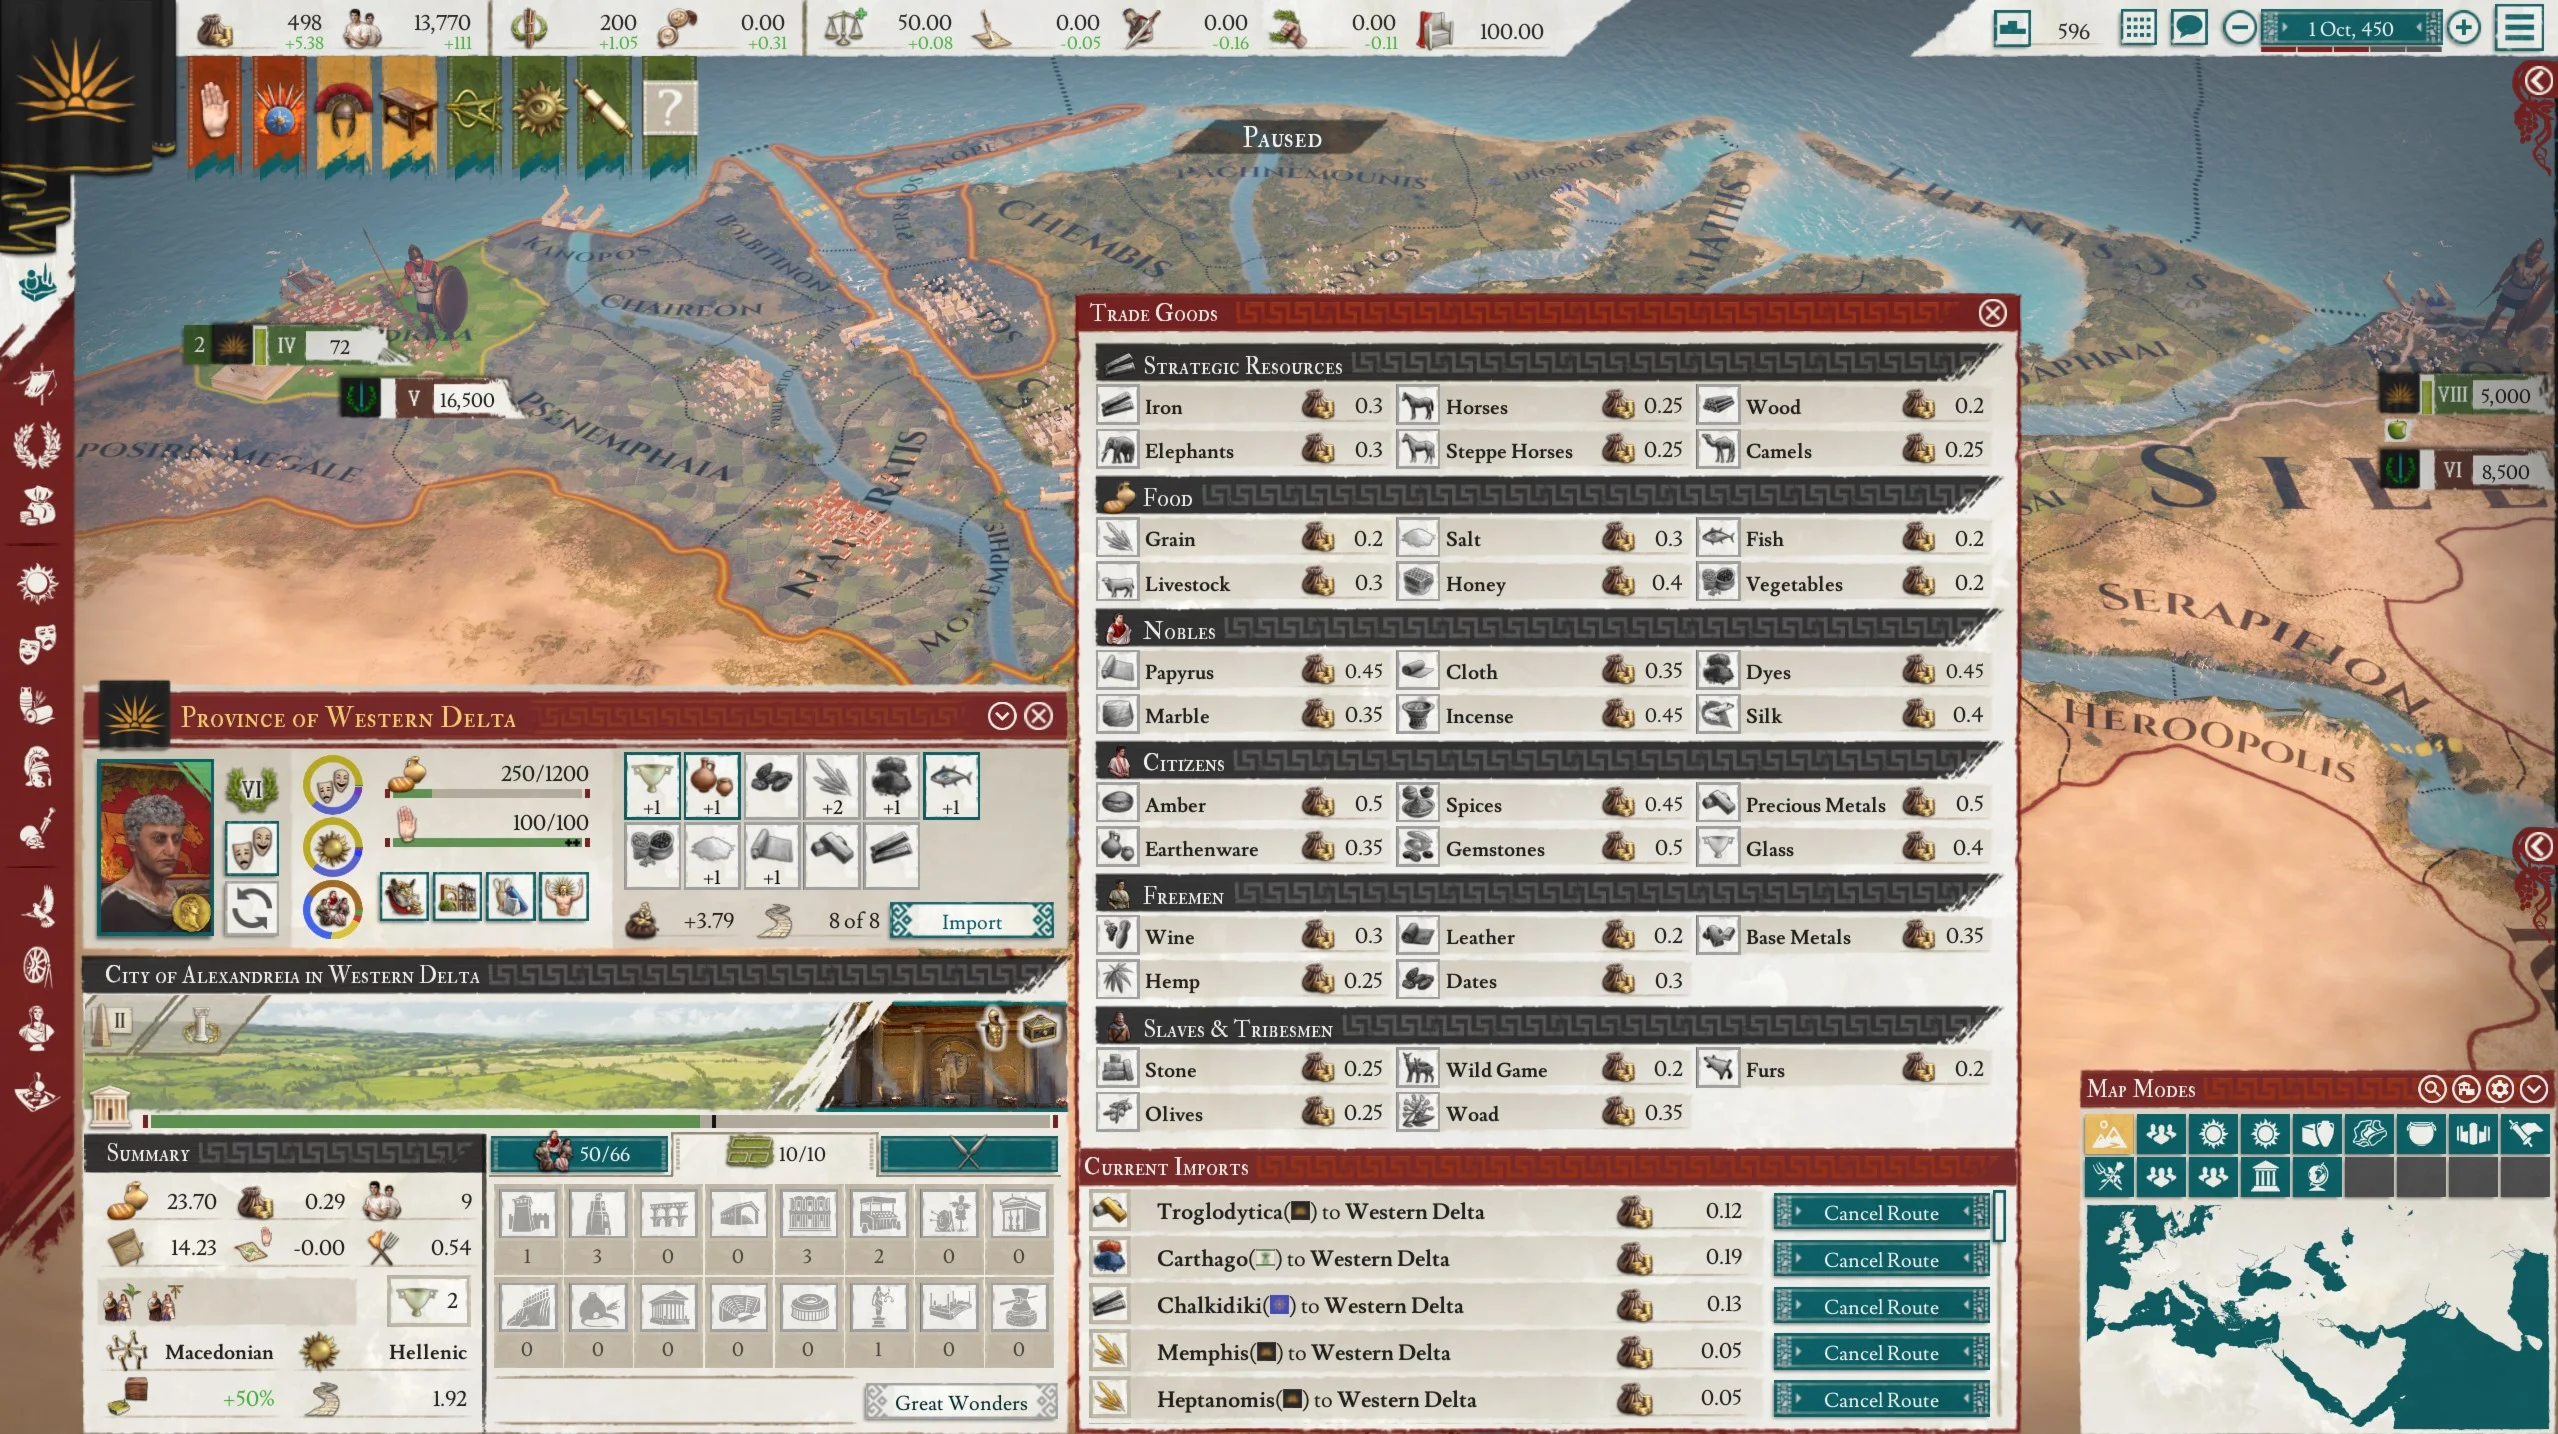Select the Papyrus trade good icon
The image size is (2558, 1434).
point(1116,671)
